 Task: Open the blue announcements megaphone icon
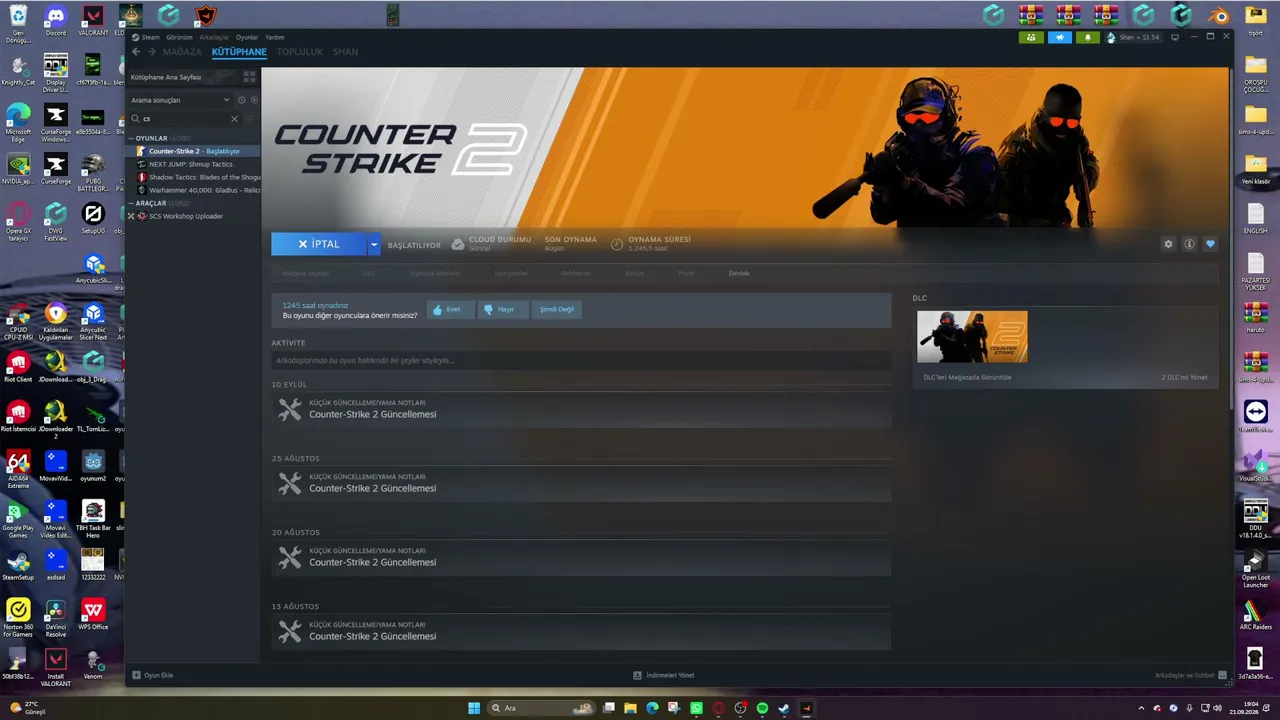(1060, 37)
